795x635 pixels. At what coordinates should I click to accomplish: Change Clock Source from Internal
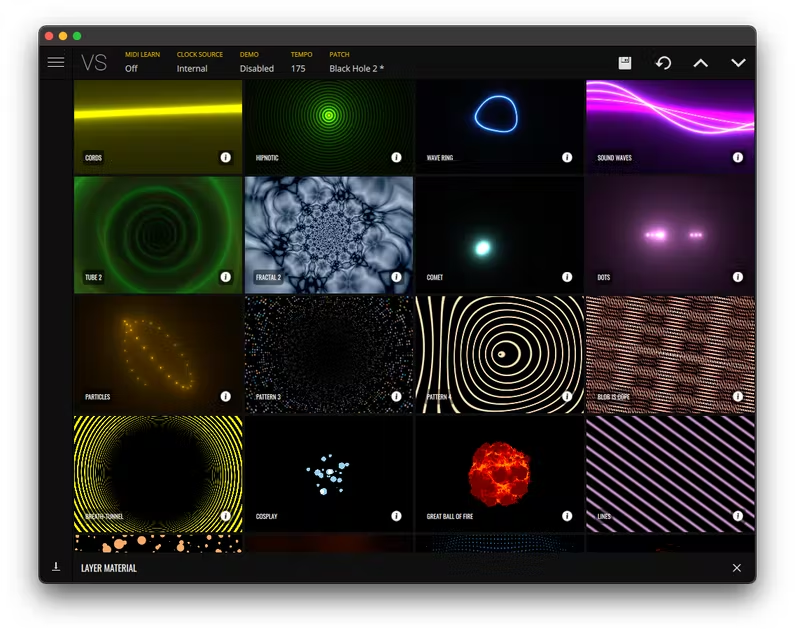click(x=192, y=69)
